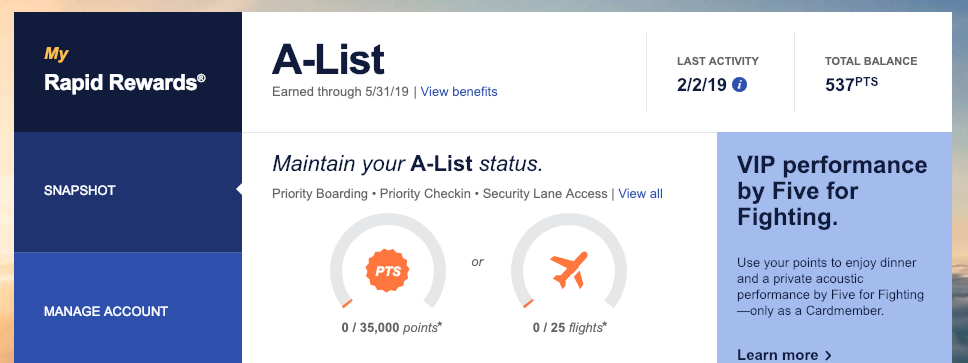Click the info icon beside Last Activity date
Image resolution: width=968 pixels, height=363 pixels.
click(739, 85)
